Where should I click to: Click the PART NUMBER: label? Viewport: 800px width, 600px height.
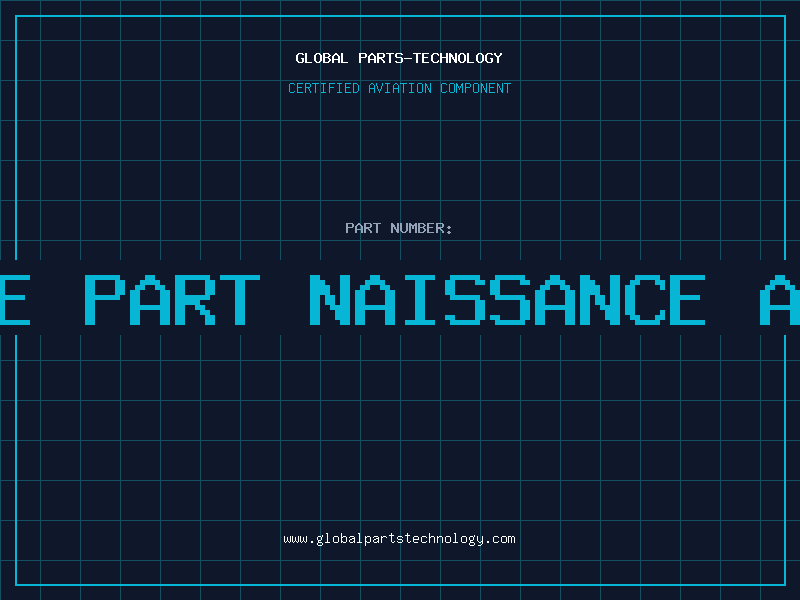click(398, 228)
